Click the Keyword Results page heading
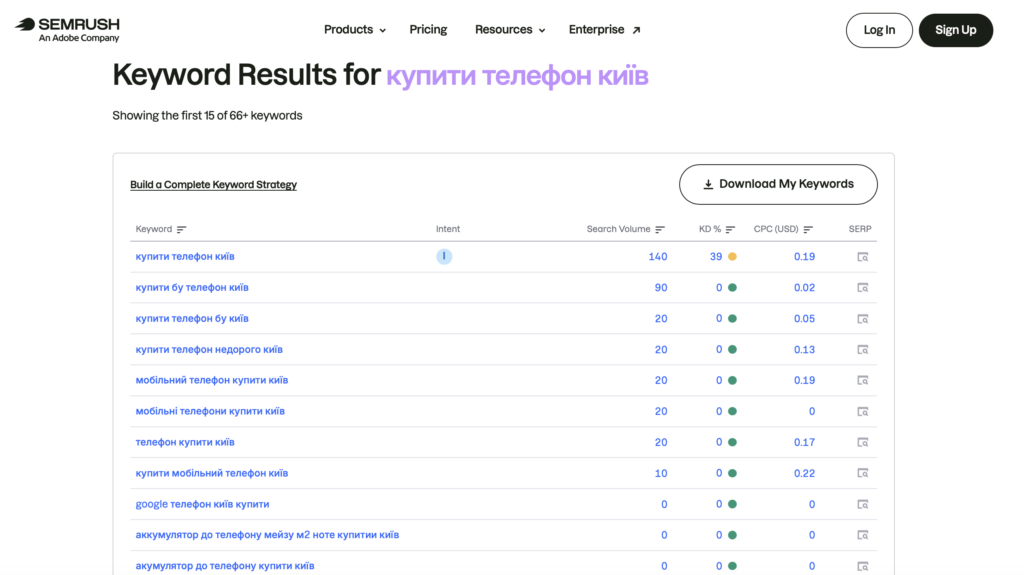The height and width of the screenshot is (575, 1024). [380, 75]
